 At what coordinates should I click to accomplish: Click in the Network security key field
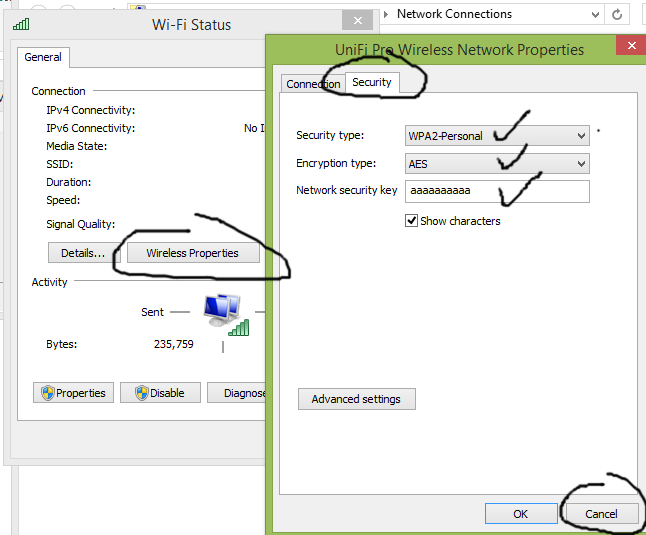coord(497,191)
